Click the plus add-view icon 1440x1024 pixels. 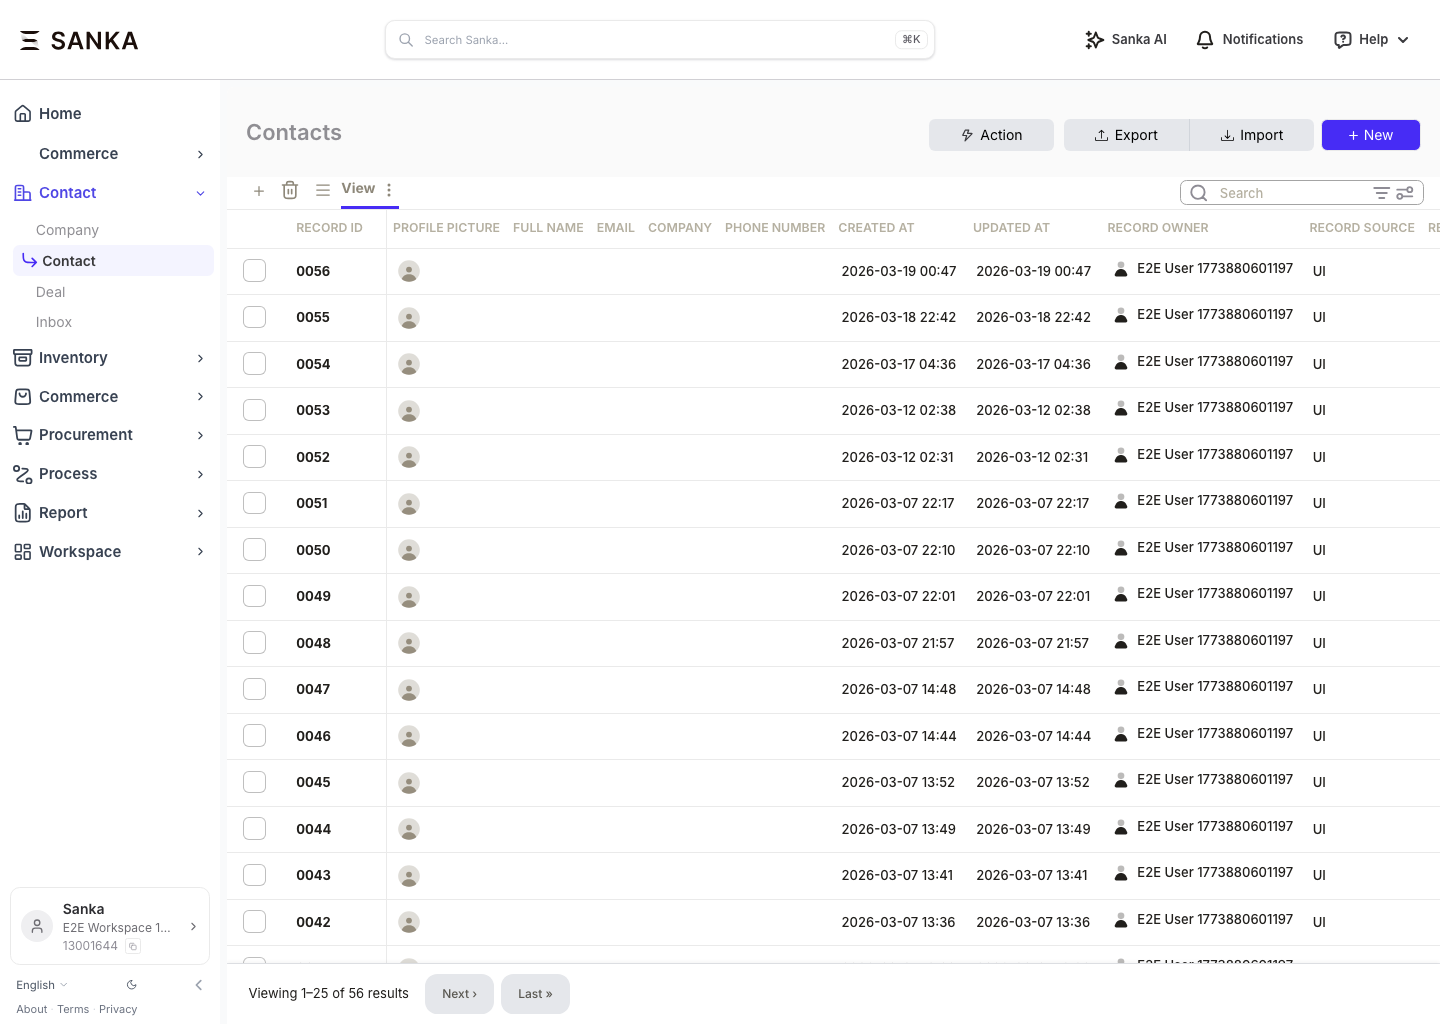(x=259, y=190)
